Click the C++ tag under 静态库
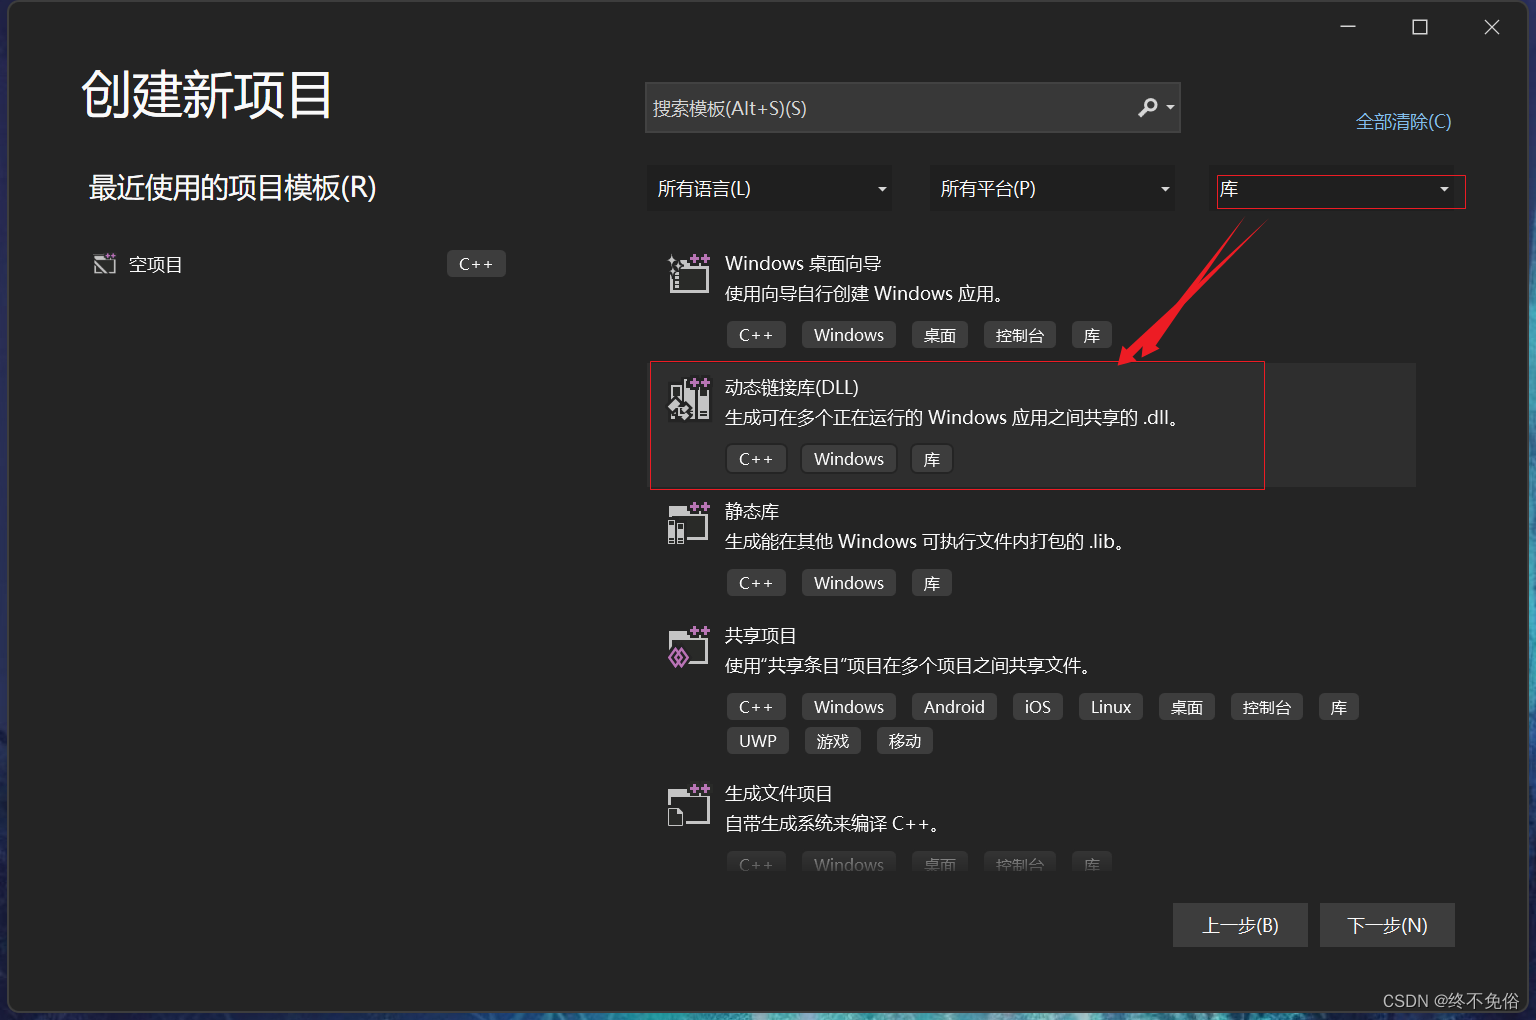The image size is (1536, 1020). pyautogui.click(x=756, y=583)
